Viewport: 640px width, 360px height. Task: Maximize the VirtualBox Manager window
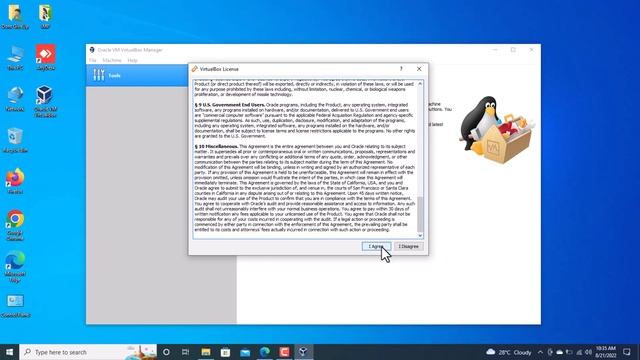513,50
